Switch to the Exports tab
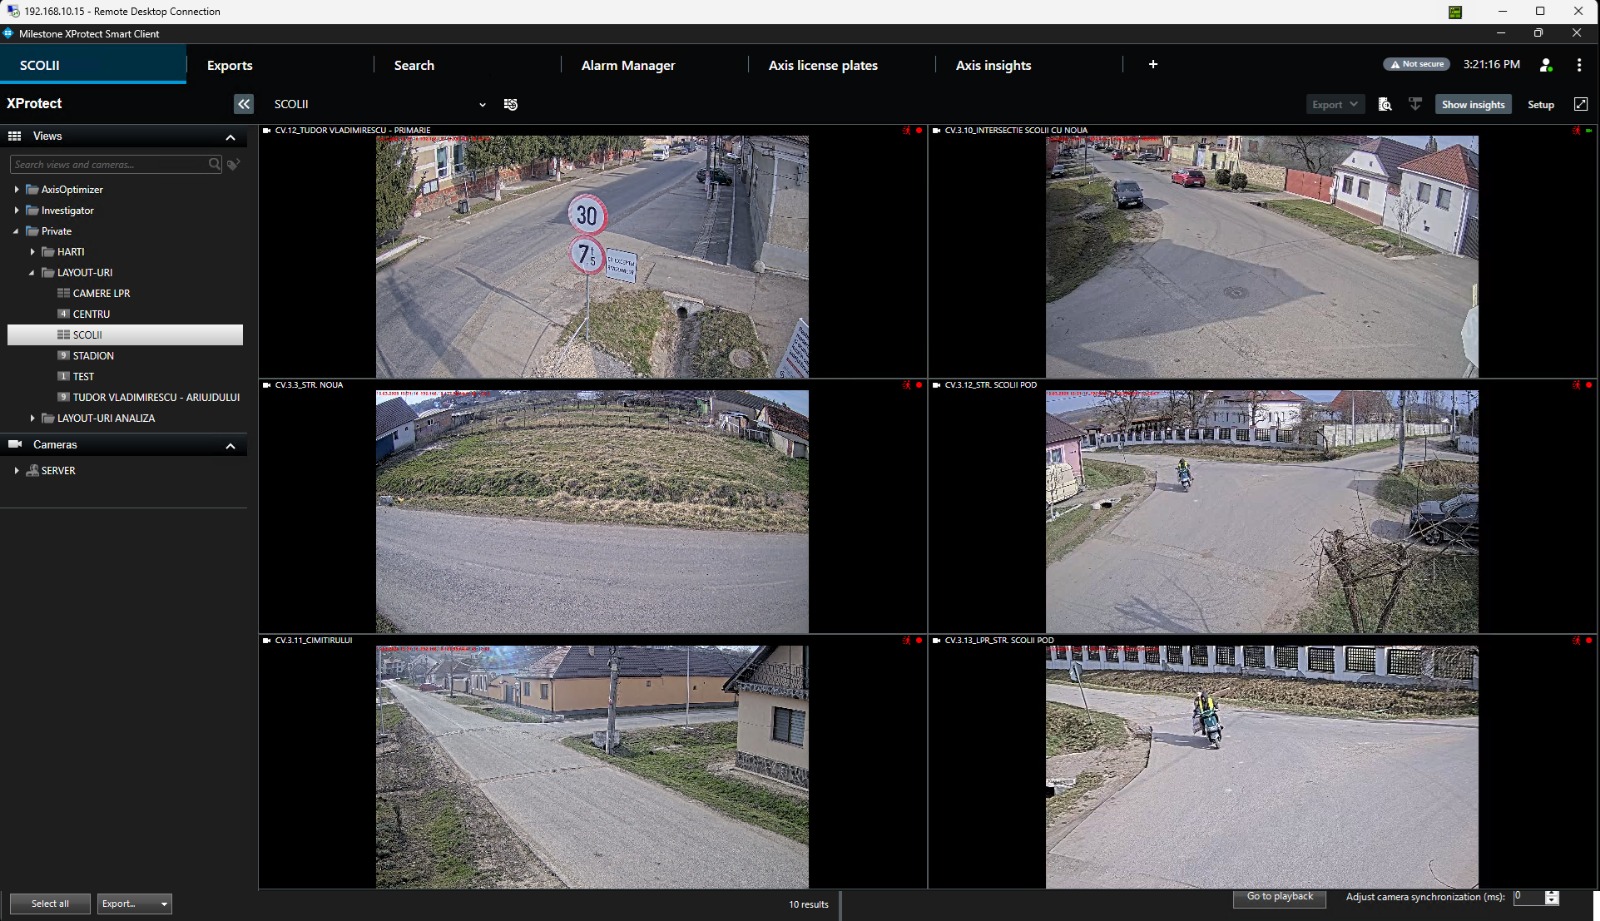Image resolution: width=1600 pixels, height=921 pixels. tap(230, 65)
